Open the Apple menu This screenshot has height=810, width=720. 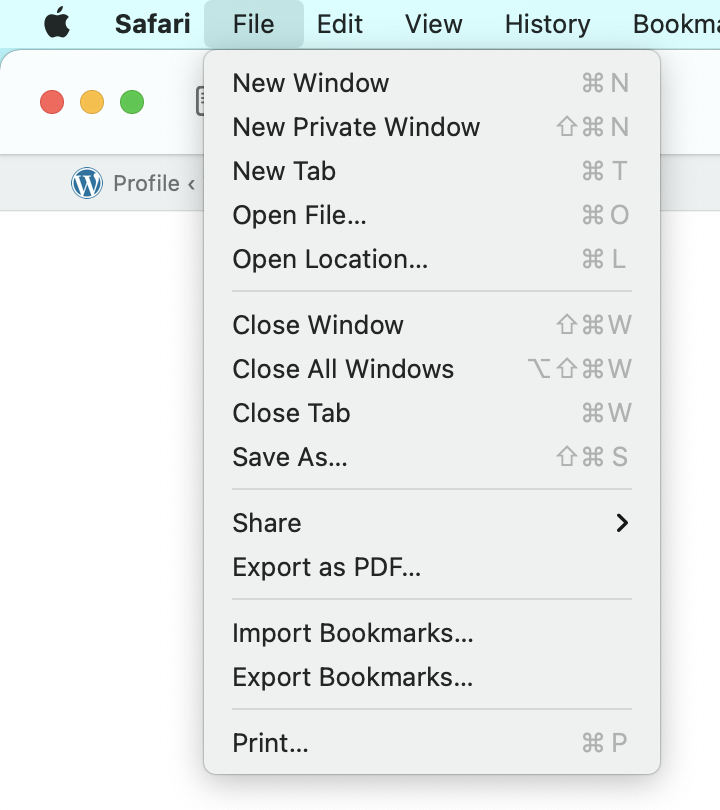57,23
